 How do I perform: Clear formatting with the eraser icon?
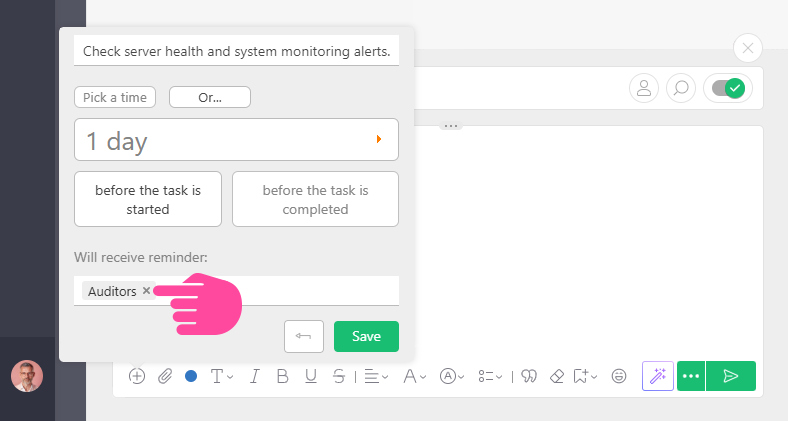(x=558, y=376)
